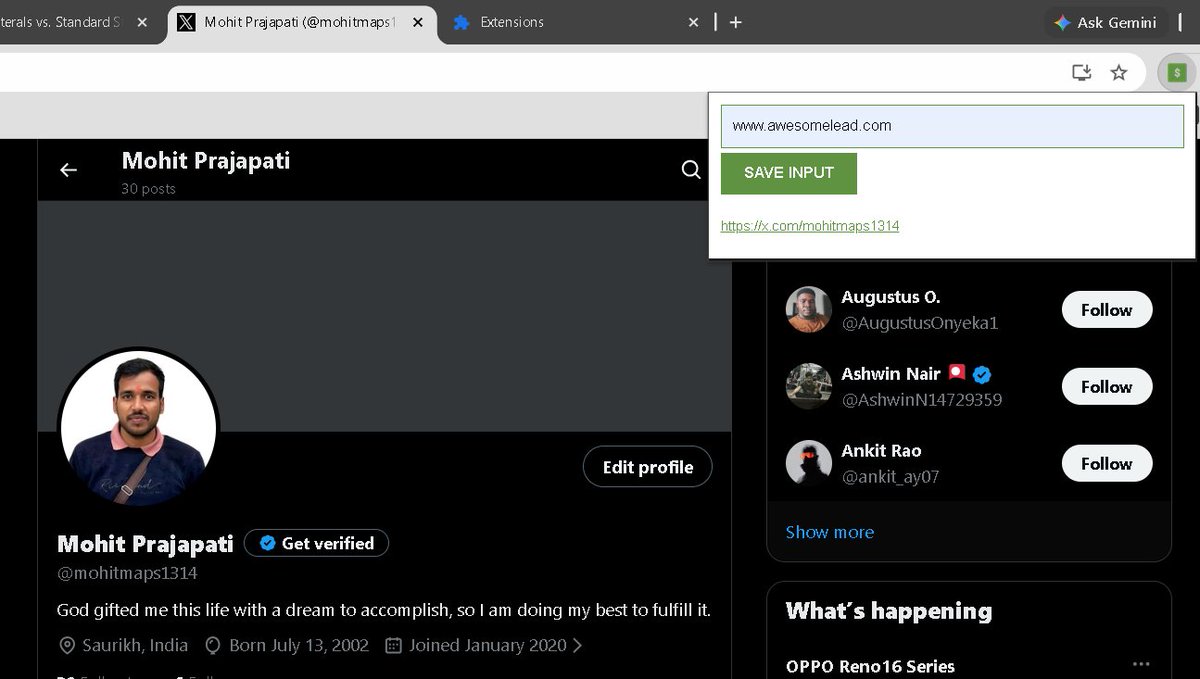Click the X logo favicon on active tab

(x=186, y=22)
